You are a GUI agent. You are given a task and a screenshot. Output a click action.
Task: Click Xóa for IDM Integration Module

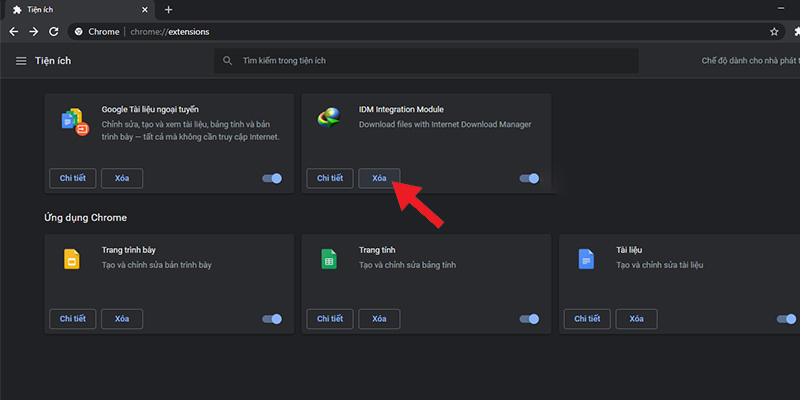[379, 178]
